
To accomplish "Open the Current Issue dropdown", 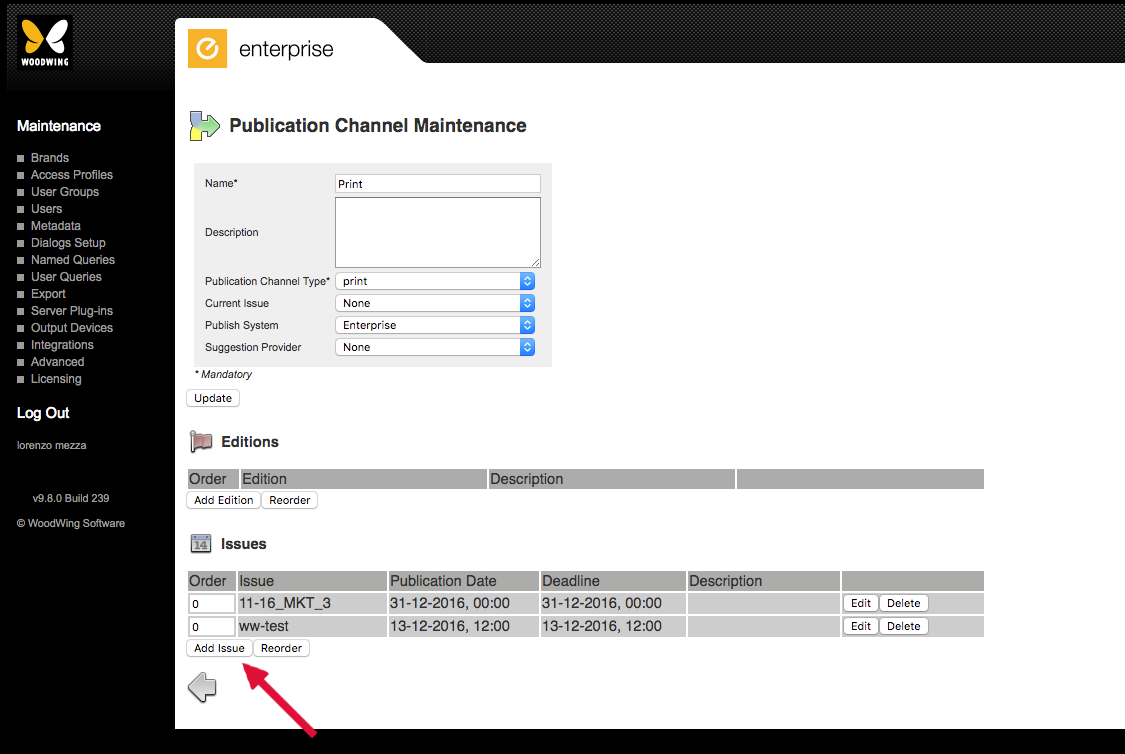I will click(x=435, y=303).
